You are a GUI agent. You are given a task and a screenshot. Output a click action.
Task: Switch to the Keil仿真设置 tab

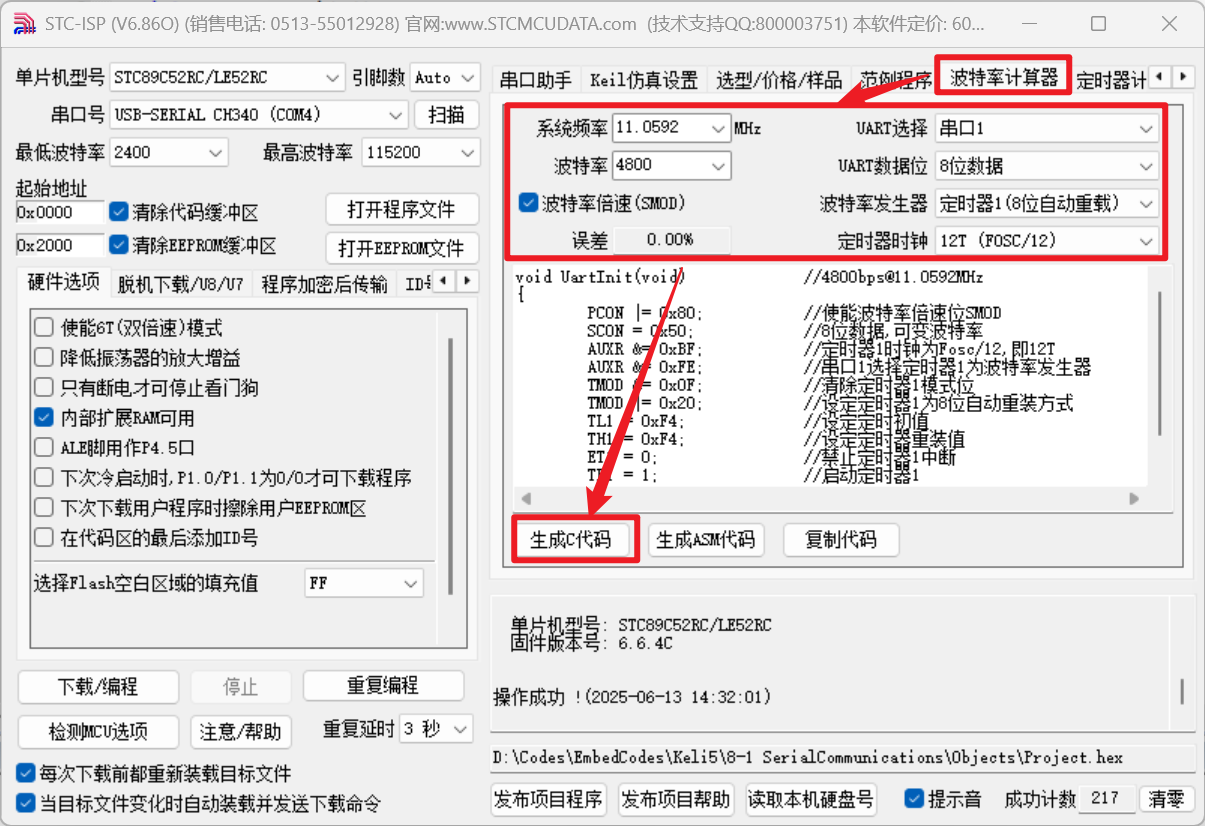644,81
